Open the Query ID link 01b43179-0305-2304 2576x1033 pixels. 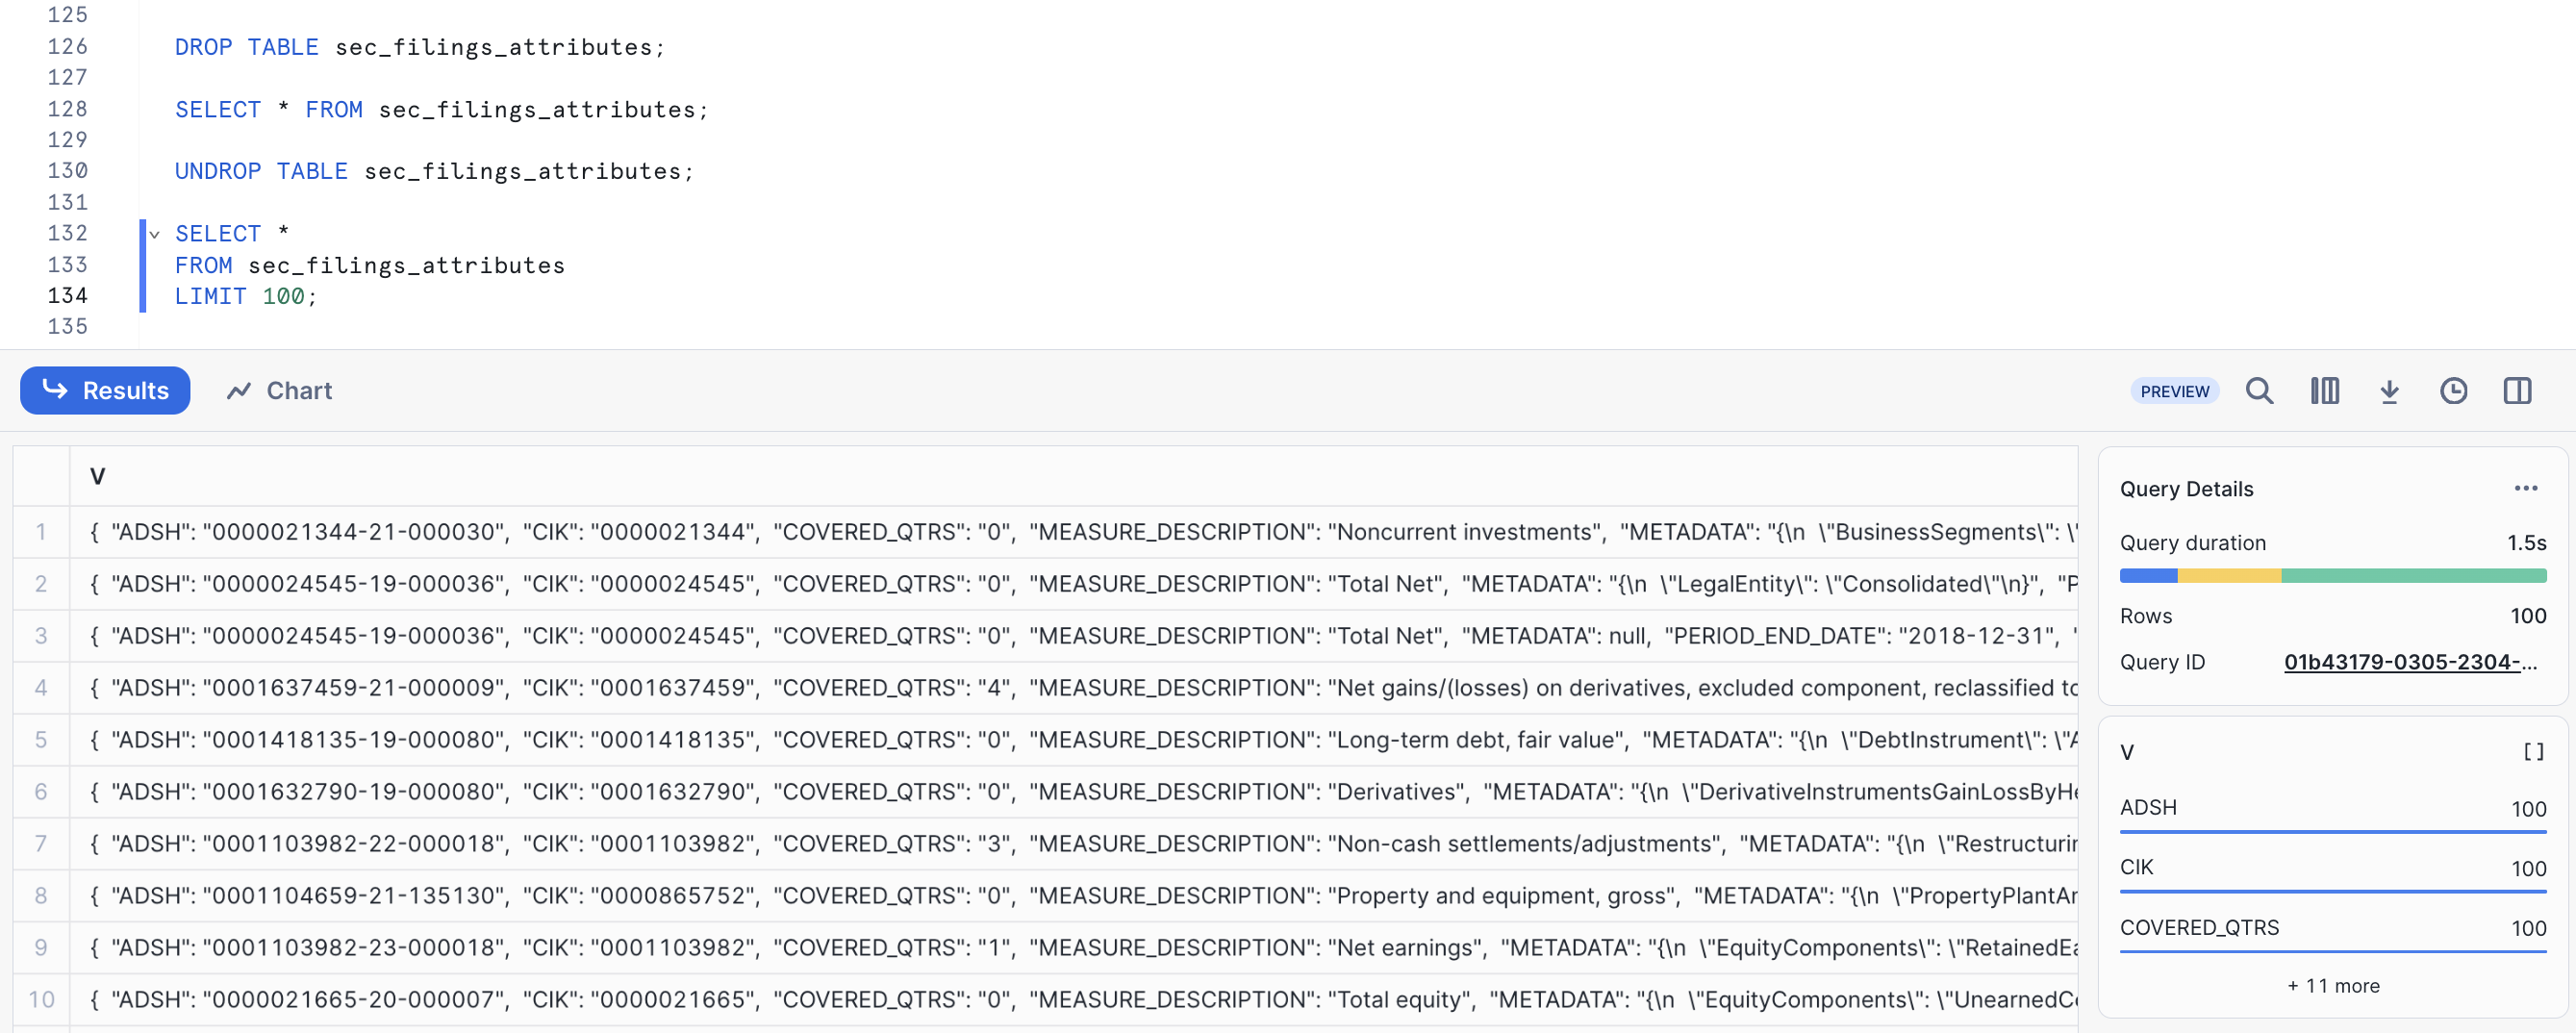(x=2410, y=662)
